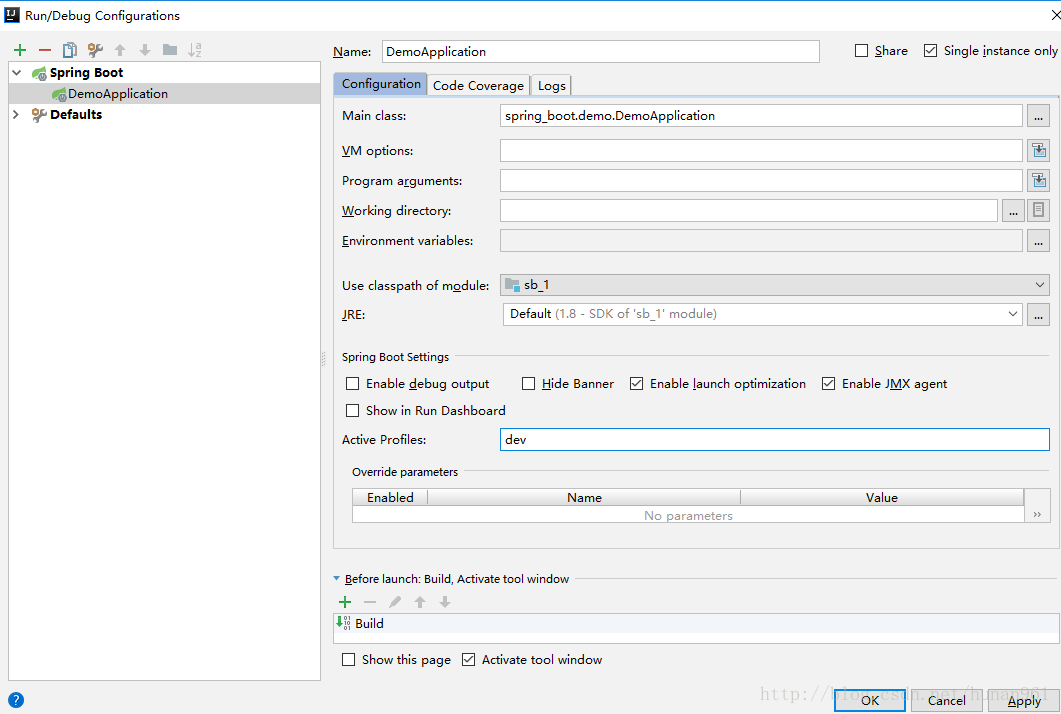Uncheck Activate tool window
This screenshot has width=1061, height=714.
(x=468, y=659)
